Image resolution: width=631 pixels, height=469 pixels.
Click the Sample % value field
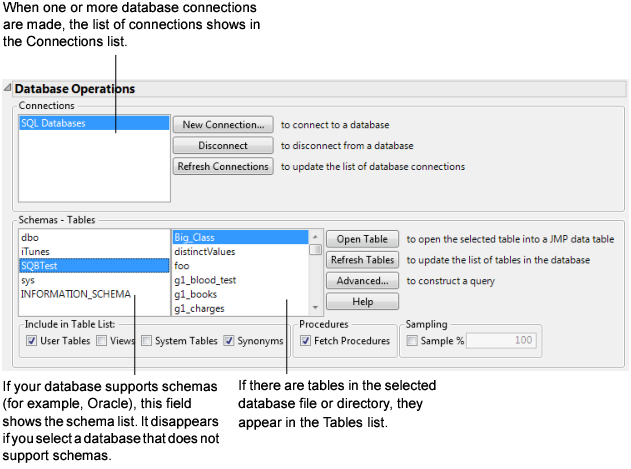pos(501,341)
